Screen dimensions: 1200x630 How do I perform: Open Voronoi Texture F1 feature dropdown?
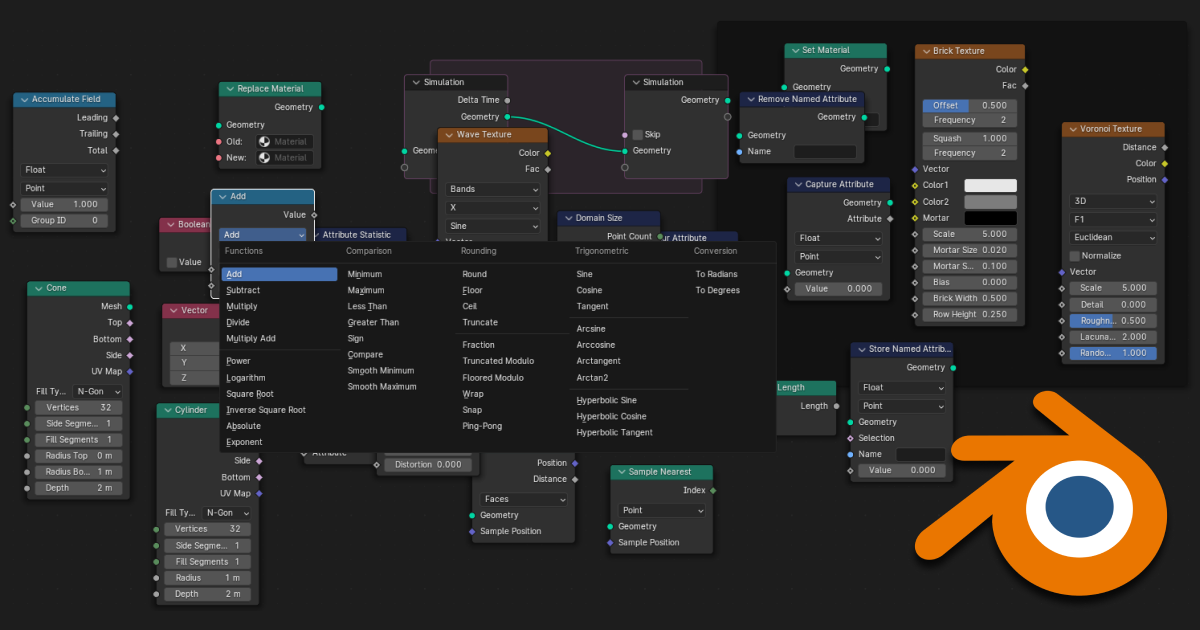[1113, 219]
